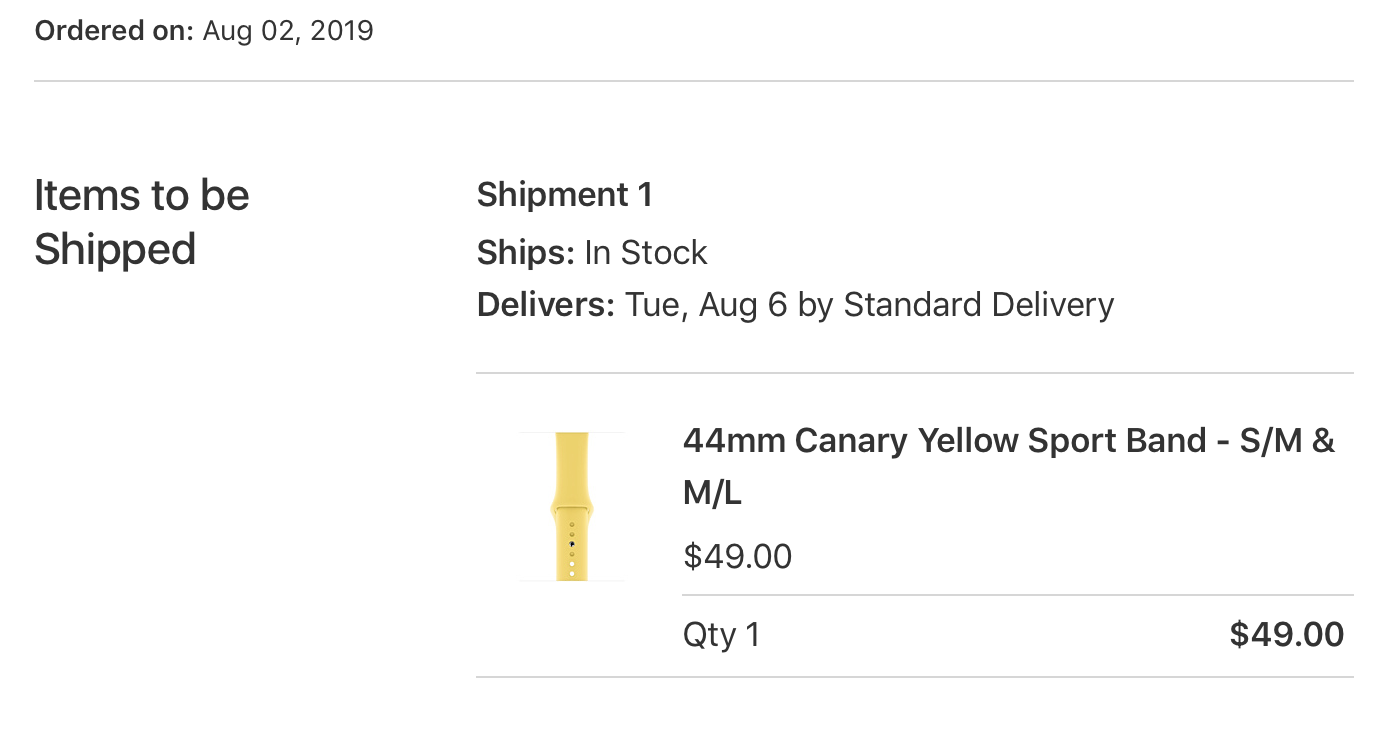Screen dimensions: 1386x730
Task: Click the Ordered on label
Action: (114, 31)
